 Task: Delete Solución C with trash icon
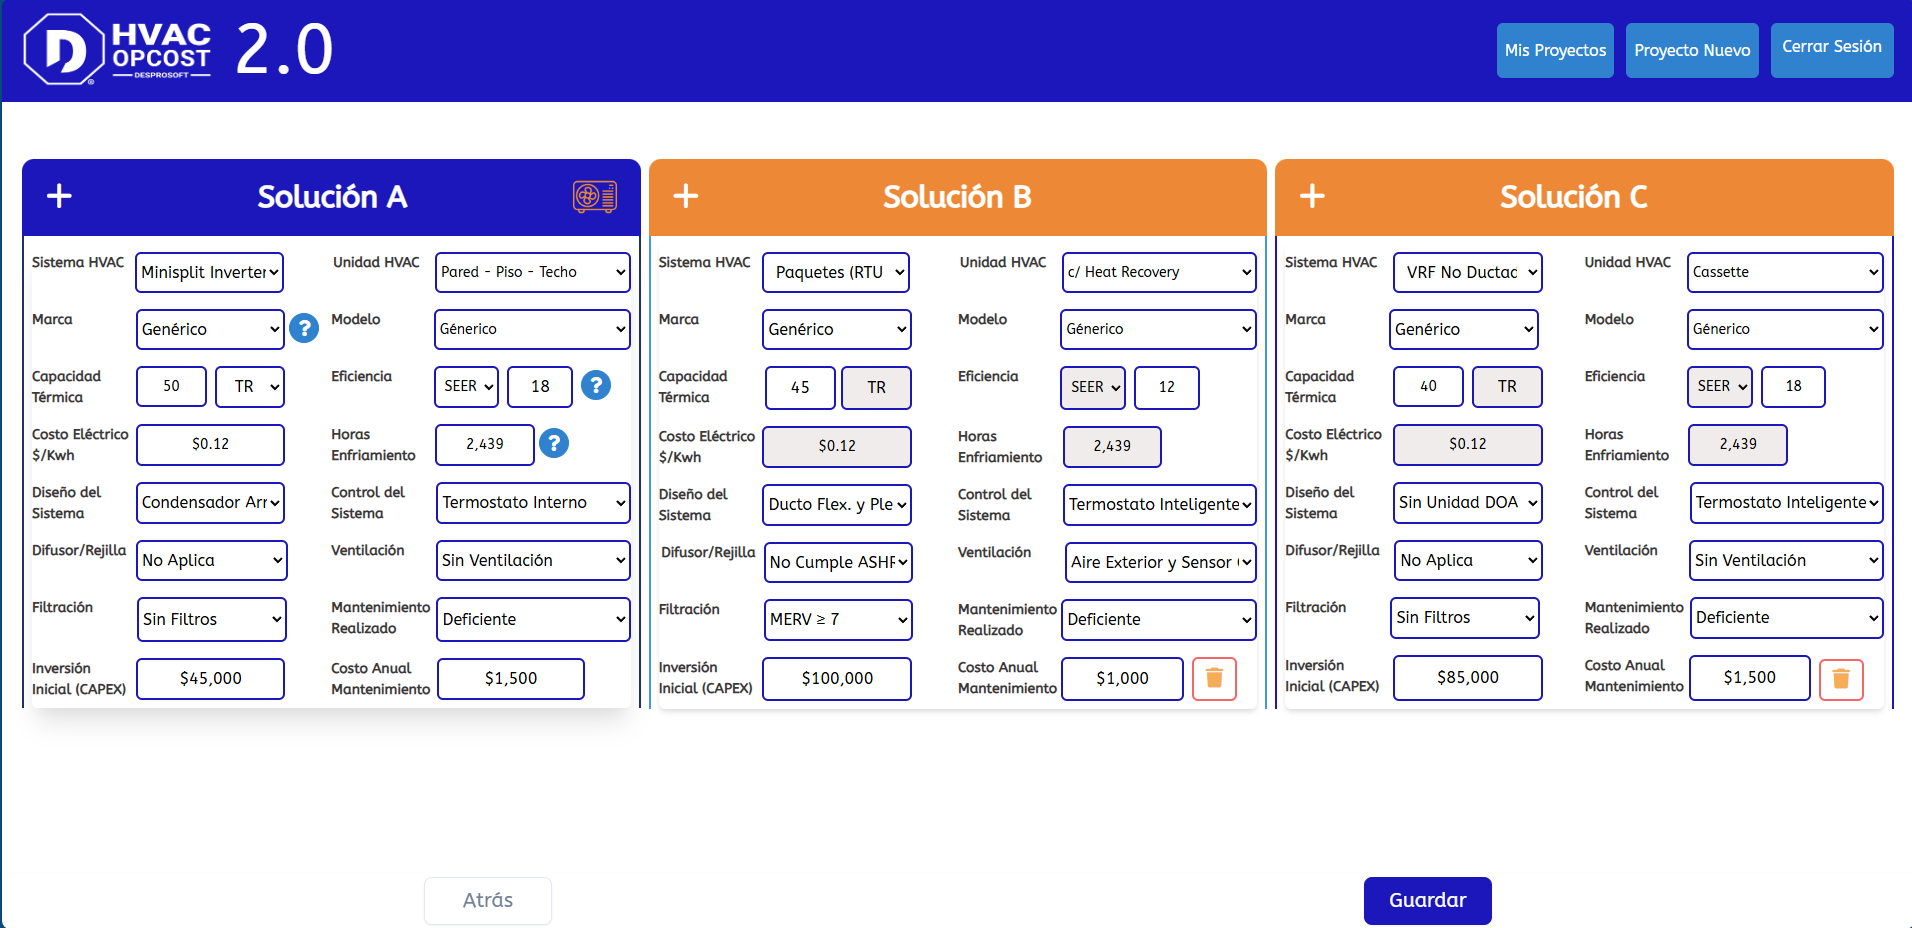[1840, 680]
